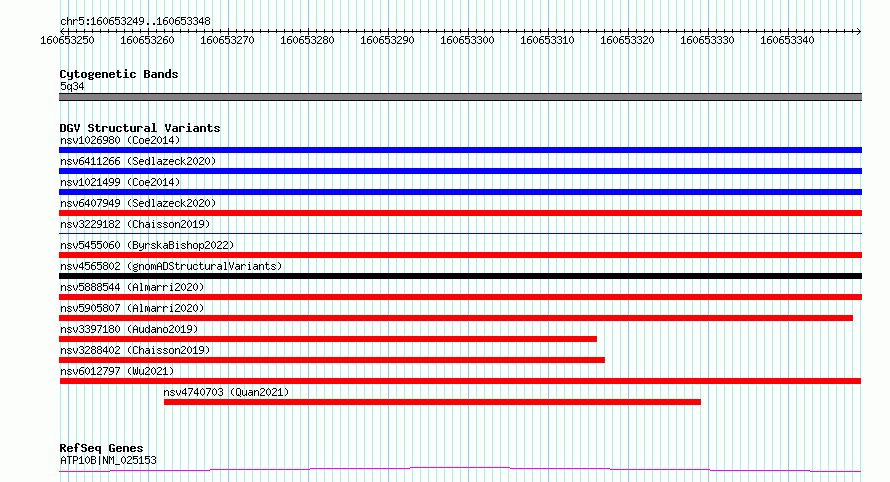Select the blue bar for nsv1026980

460,150
